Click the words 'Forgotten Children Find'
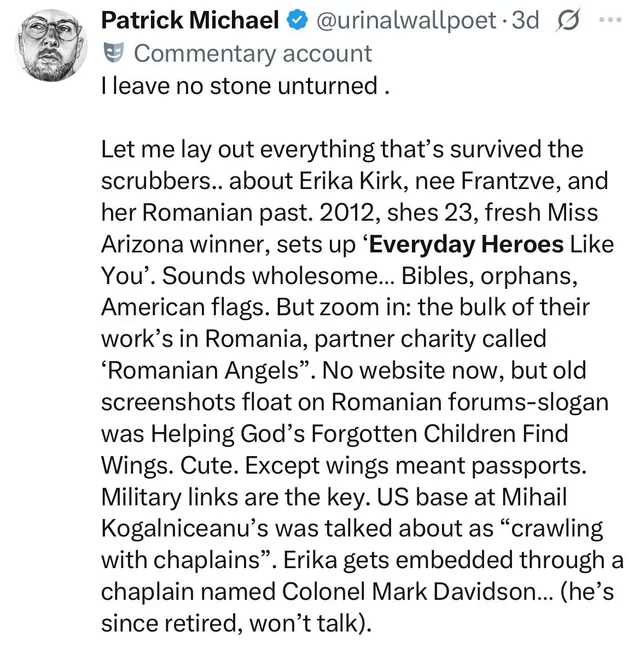 point(462,435)
